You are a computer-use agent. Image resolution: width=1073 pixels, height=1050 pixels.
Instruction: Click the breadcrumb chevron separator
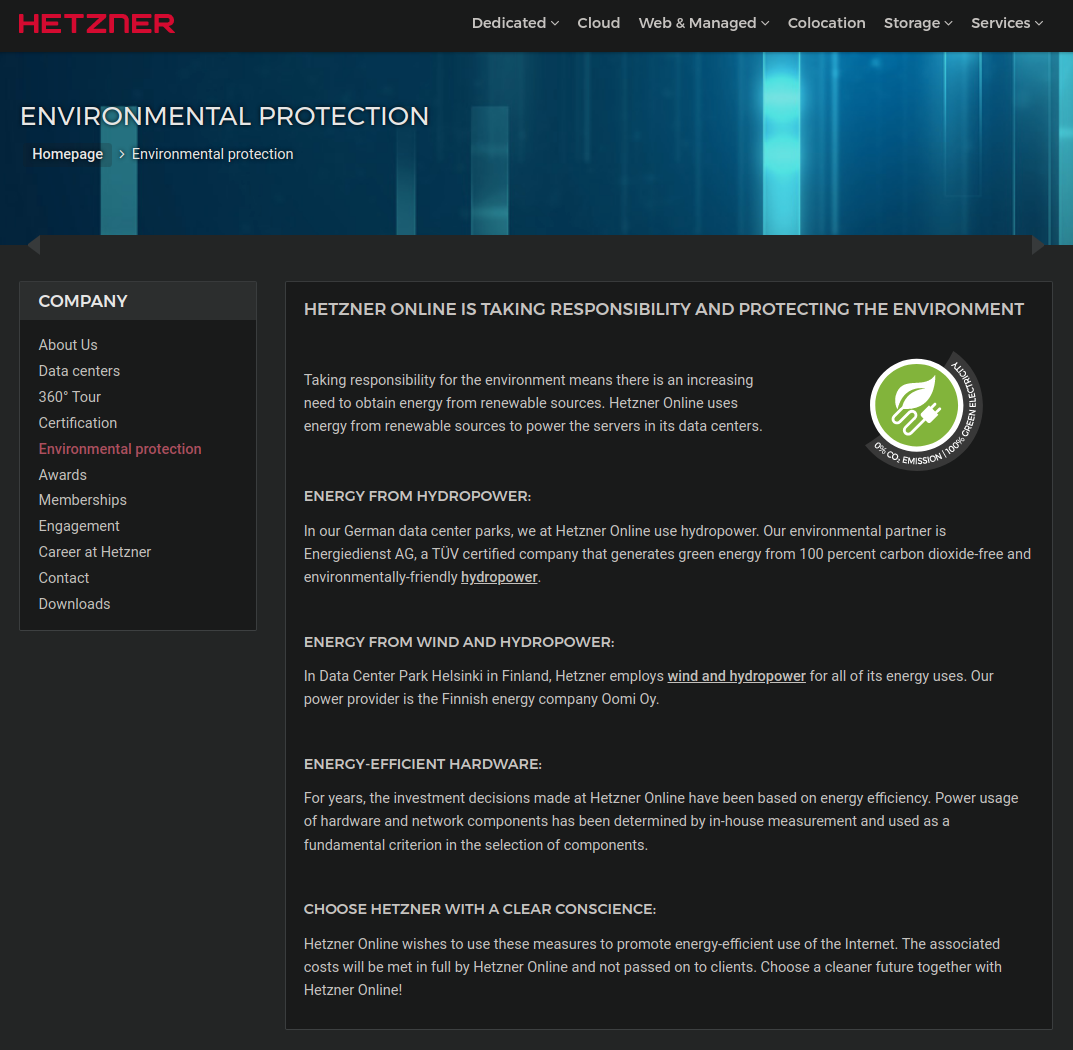(122, 154)
